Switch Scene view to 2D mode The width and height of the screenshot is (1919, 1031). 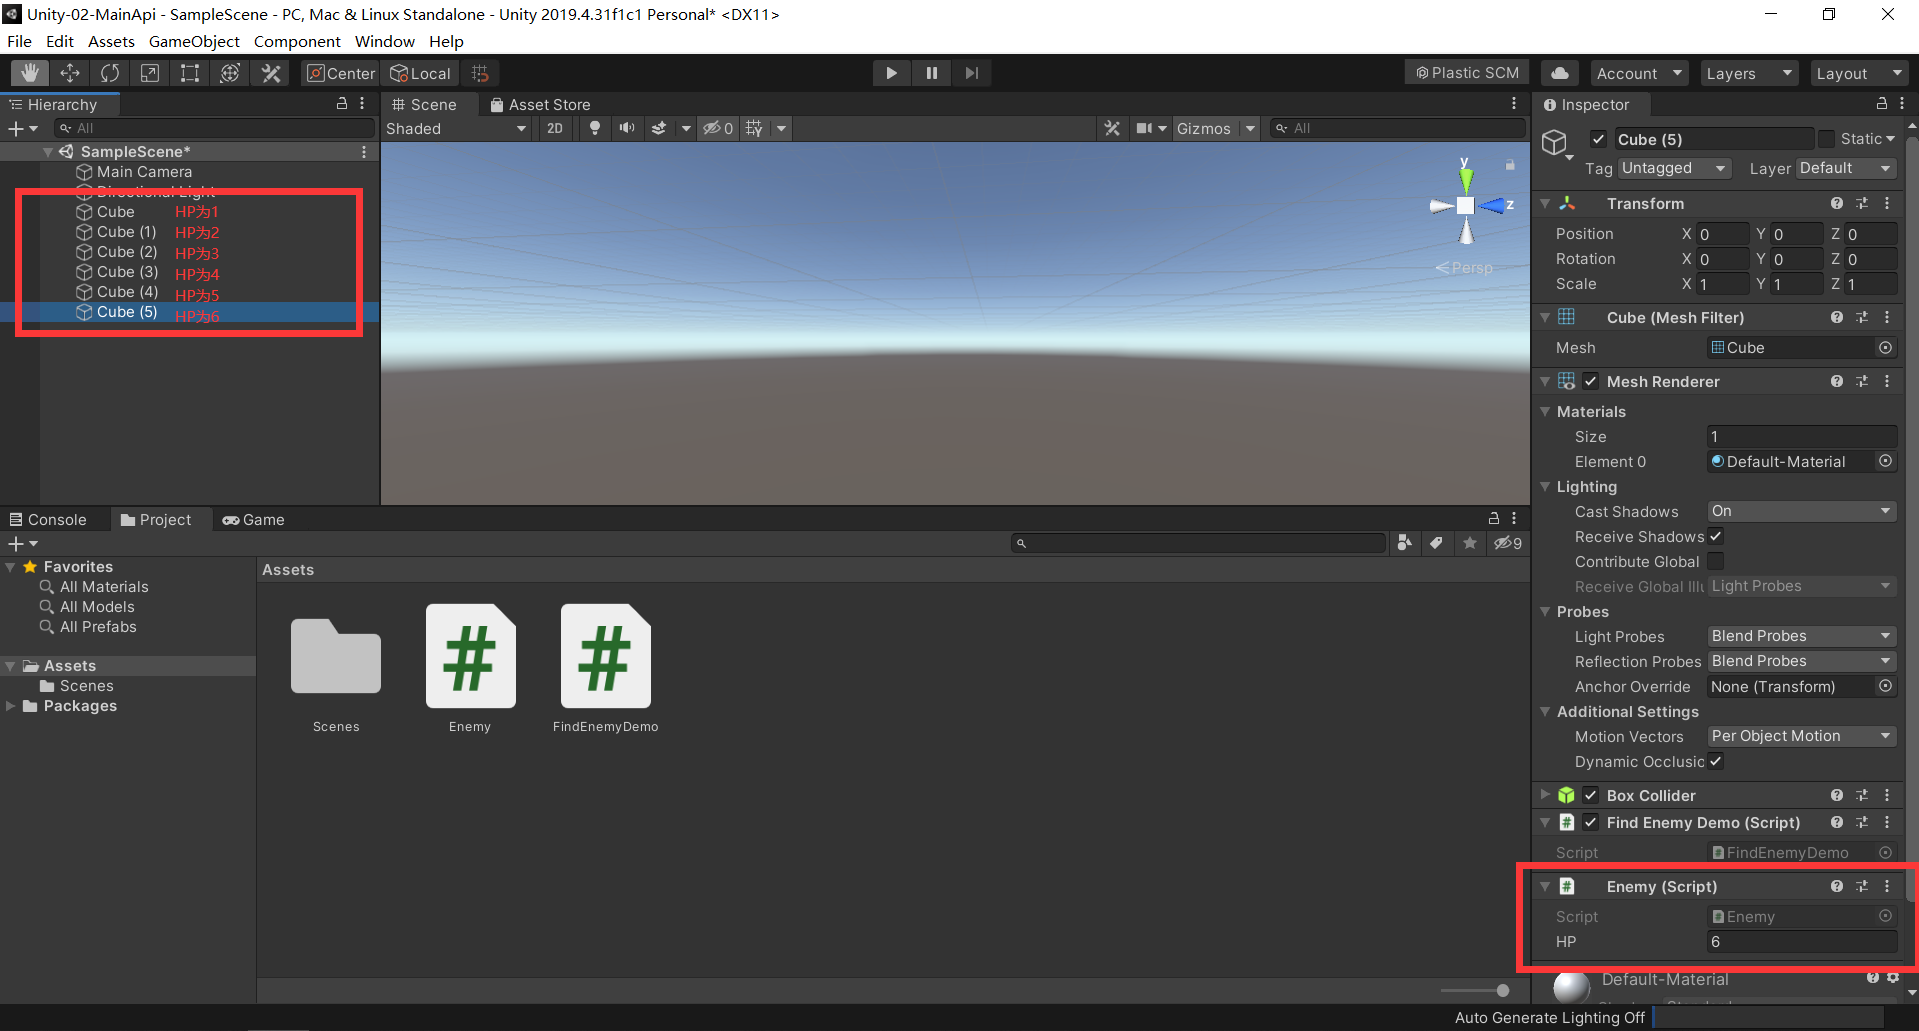coord(555,128)
